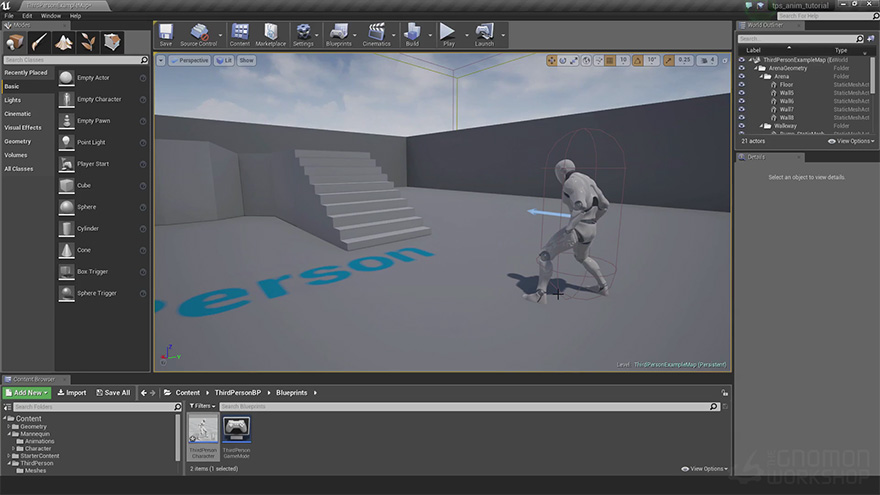
Task: Toggle world/local coordinate system globe icon
Action: click(x=586, y=61)
